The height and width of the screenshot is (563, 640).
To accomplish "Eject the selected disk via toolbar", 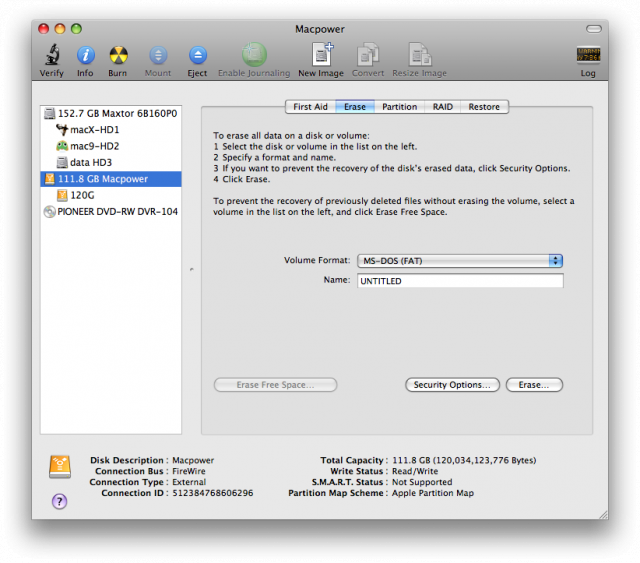I will pos(197,55).
